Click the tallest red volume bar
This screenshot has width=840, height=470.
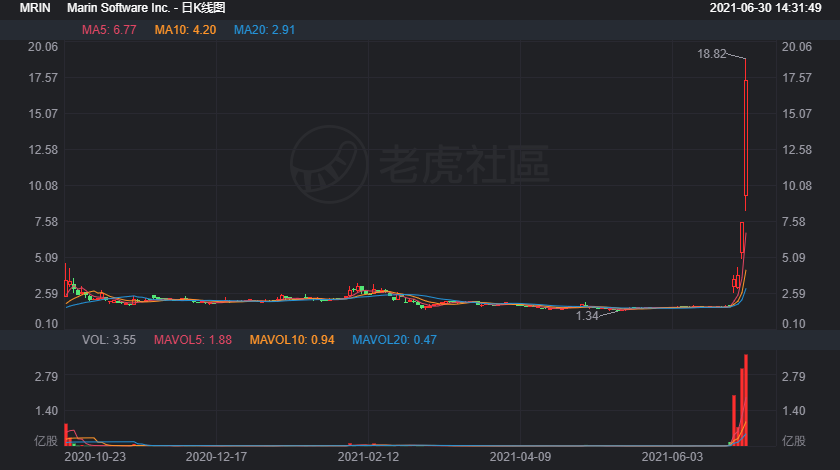tap(746, 400)
